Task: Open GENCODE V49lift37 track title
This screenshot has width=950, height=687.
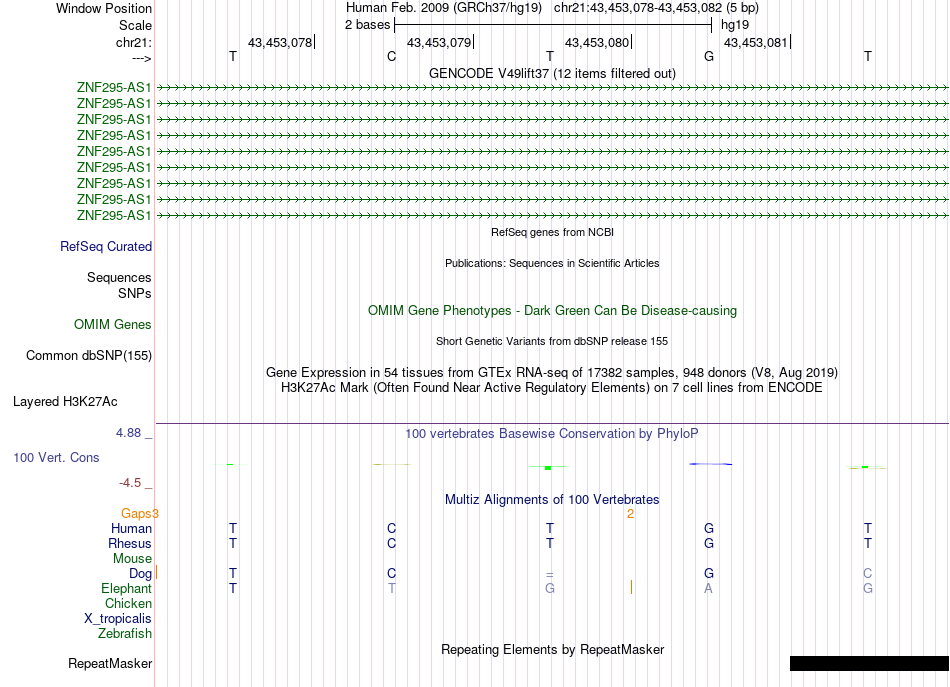Action: click(x=552, y=73)
